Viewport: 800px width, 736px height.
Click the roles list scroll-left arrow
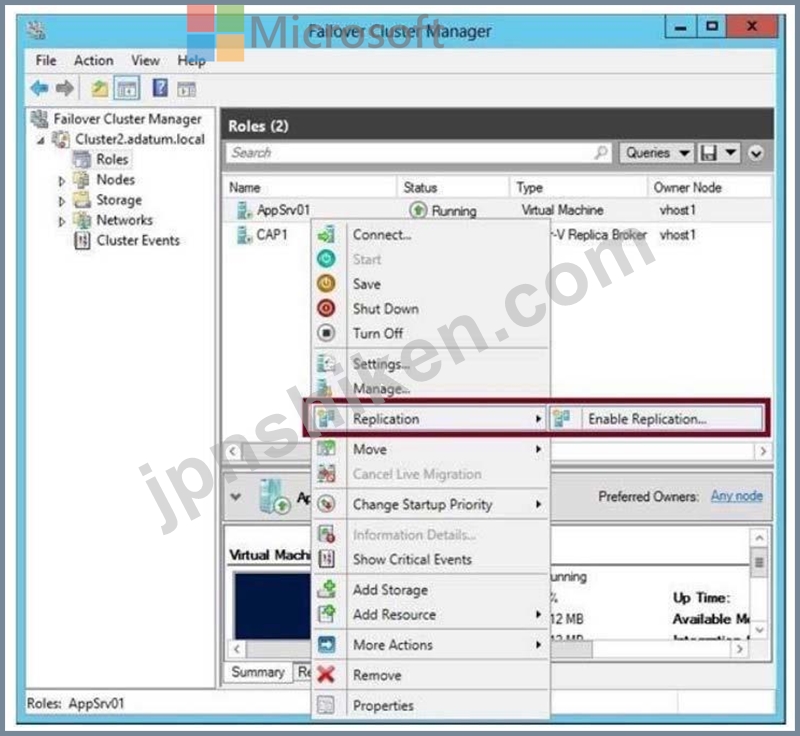(x=233, y=451)
